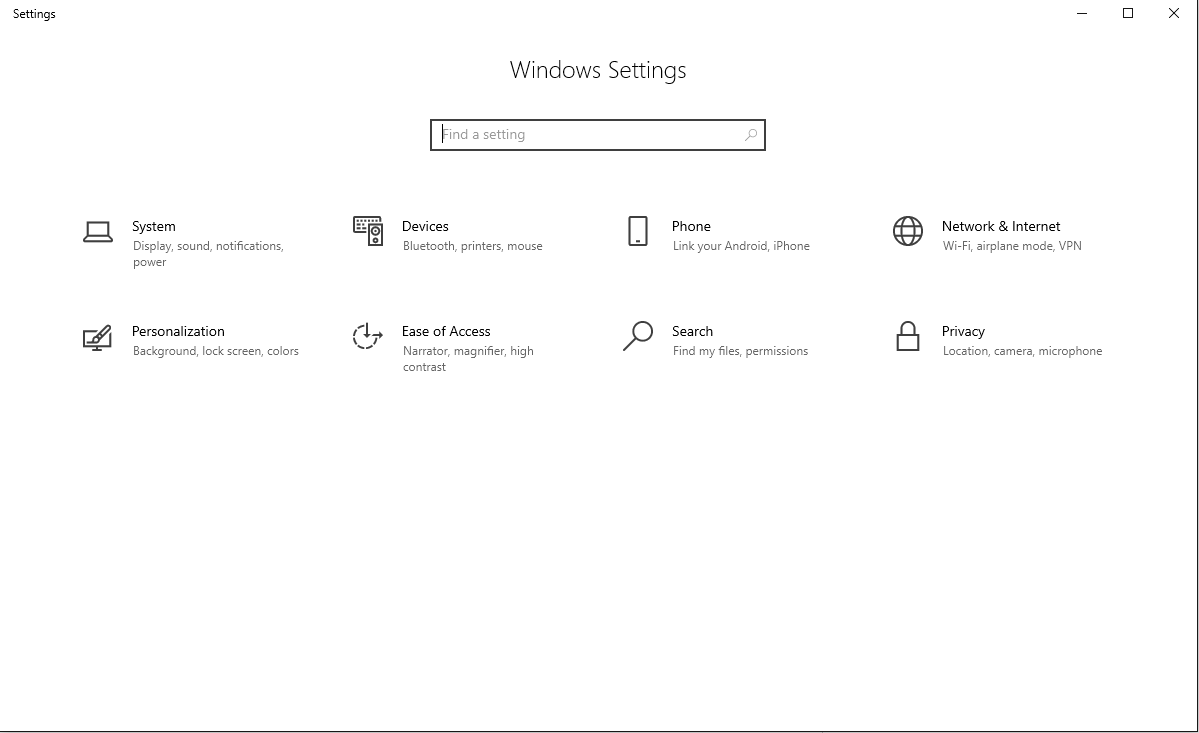Focus the Find a setting field
The image size is (1199, 733).
[597, 135]
